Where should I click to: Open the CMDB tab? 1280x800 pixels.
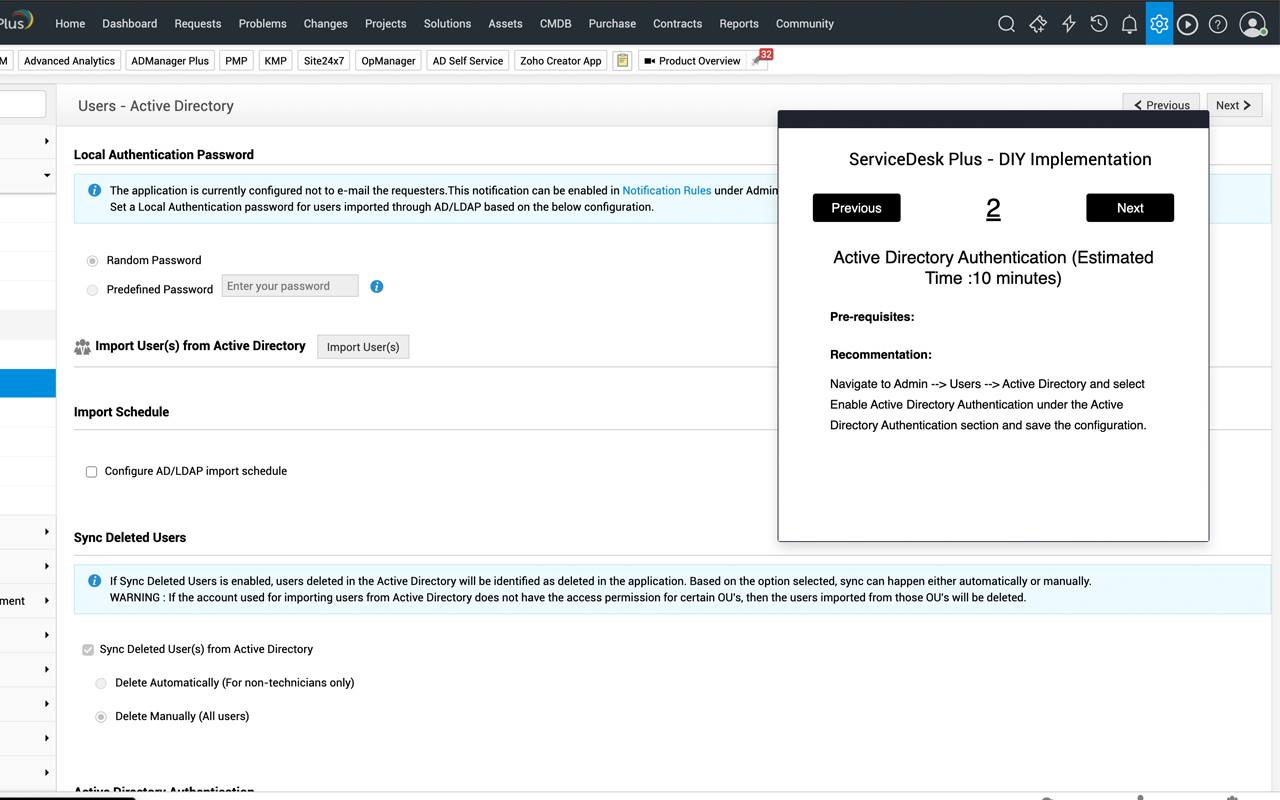[556, 23]
